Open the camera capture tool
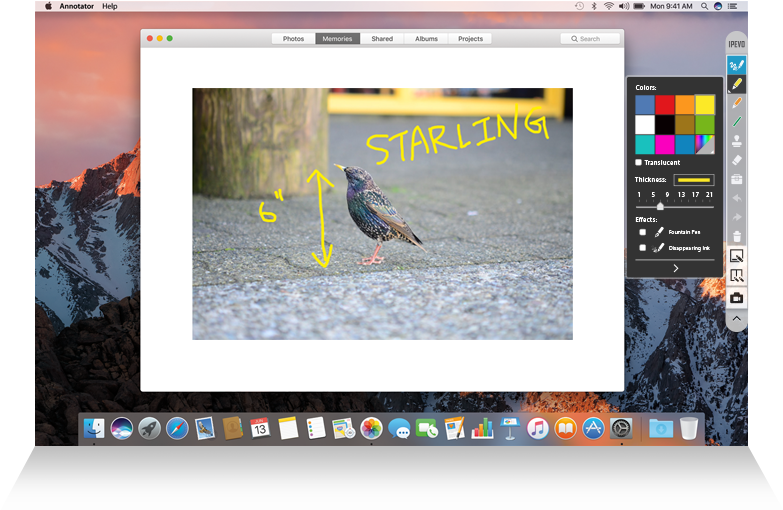 [x=736, y=298]
